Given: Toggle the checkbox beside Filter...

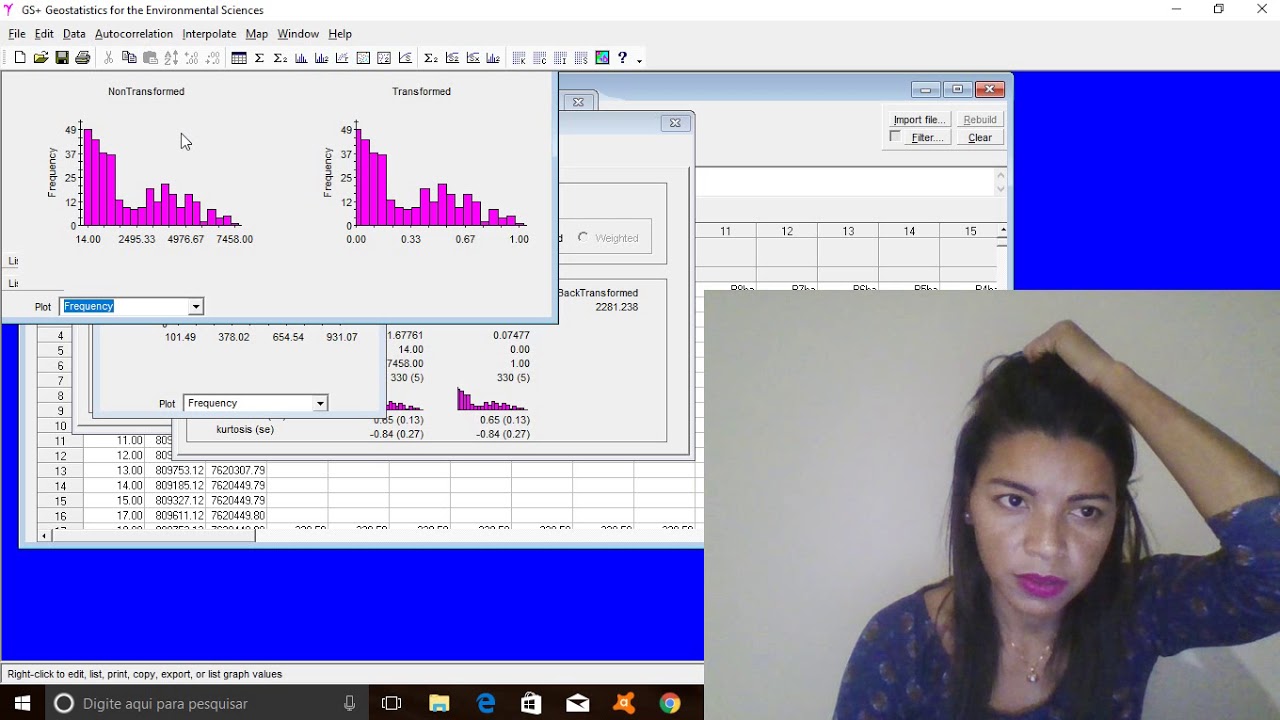Looking at the screenshot, I should tap(895, 137).
